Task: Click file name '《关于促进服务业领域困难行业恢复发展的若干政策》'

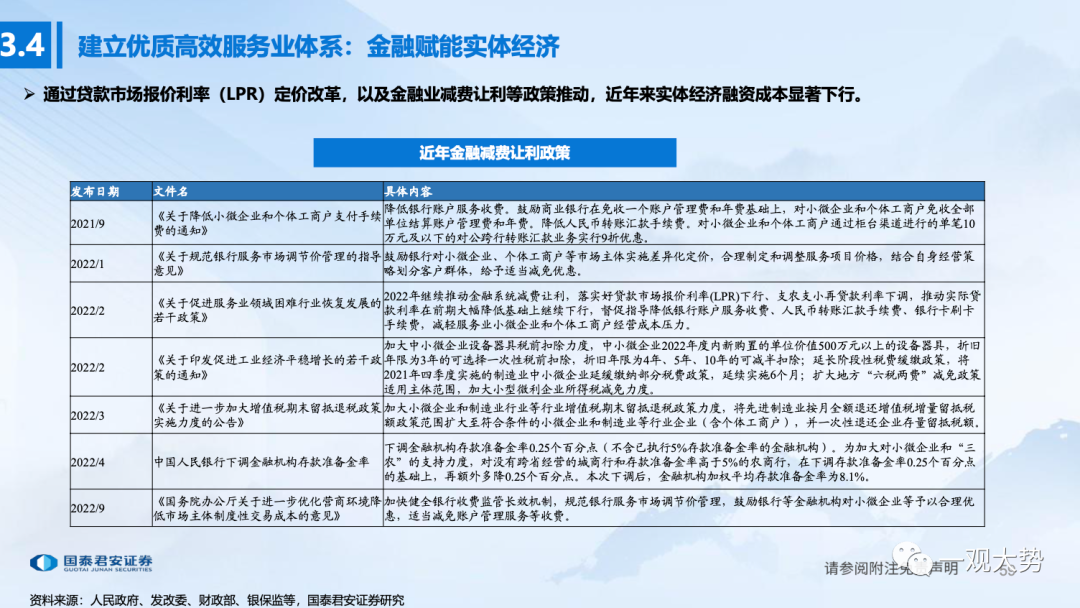Action: click(267, 310)
